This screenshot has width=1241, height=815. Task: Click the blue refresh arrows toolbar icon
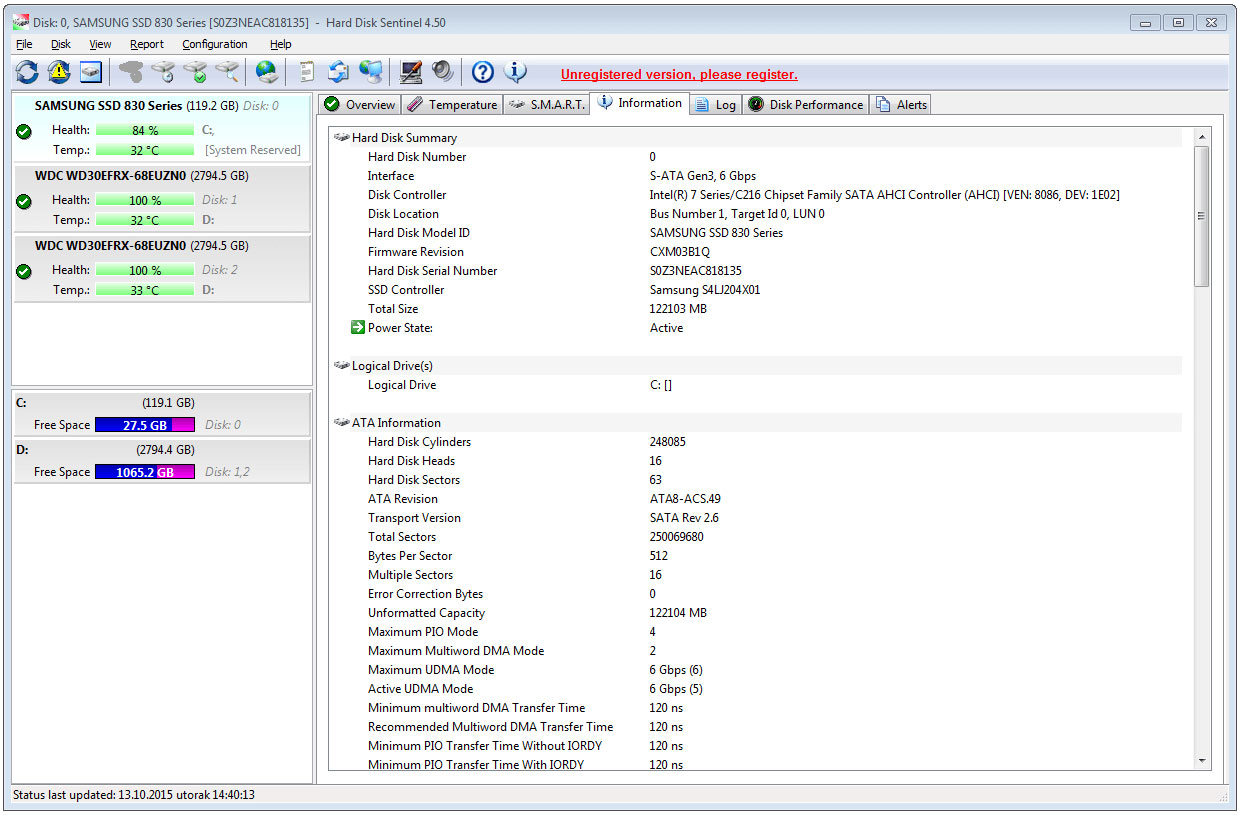pos(27,72)
